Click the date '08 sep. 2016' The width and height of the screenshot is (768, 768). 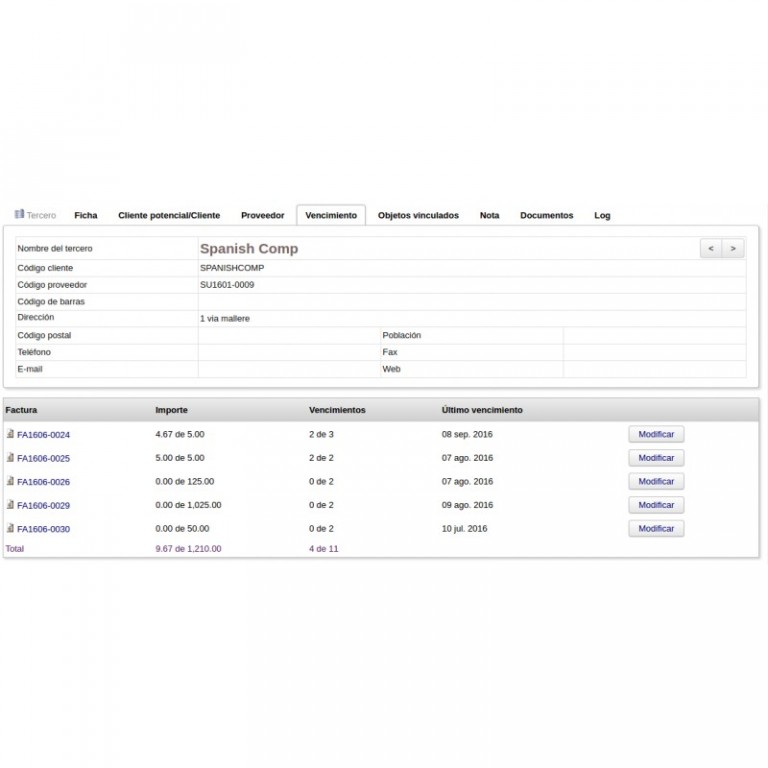[x=467, y=434]
